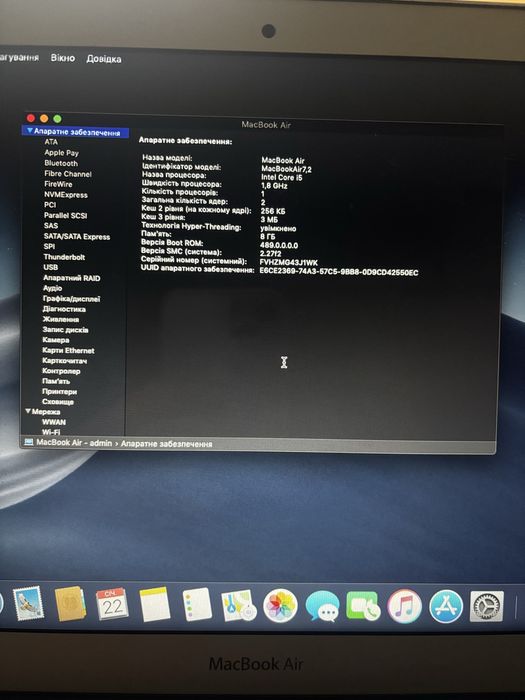Close the System Information window
525x700 pixels.
tap(31, 118)
